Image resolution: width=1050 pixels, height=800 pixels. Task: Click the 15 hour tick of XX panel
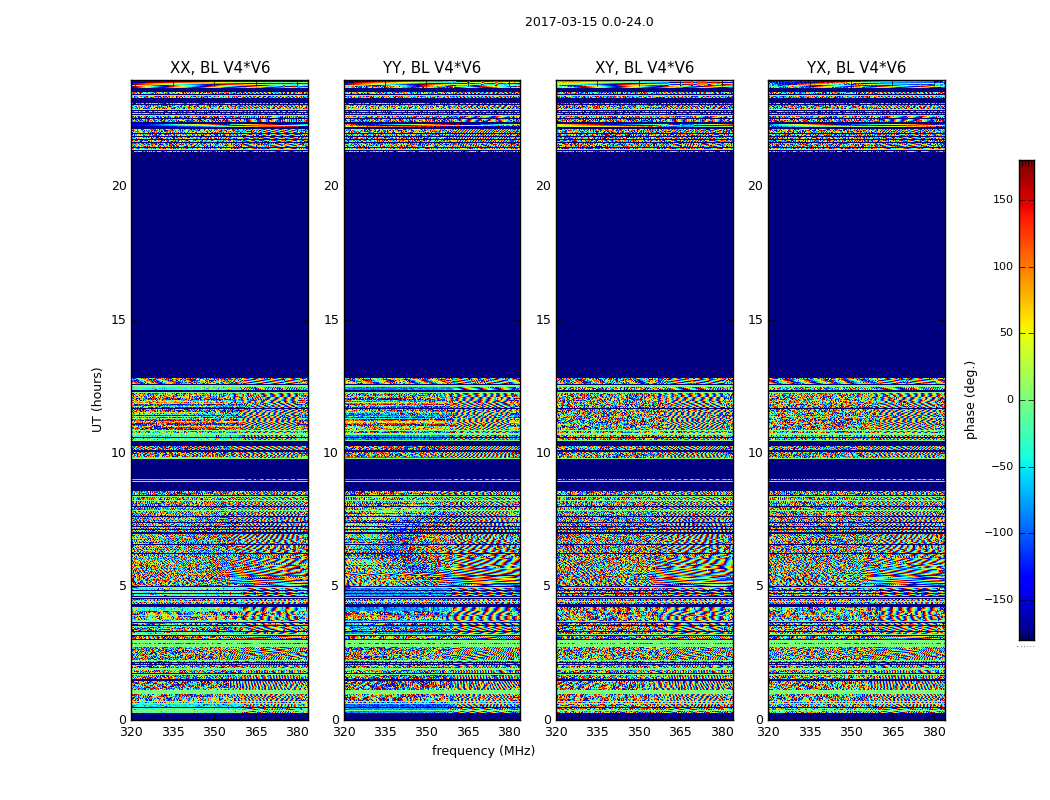(x=119, y=320)
